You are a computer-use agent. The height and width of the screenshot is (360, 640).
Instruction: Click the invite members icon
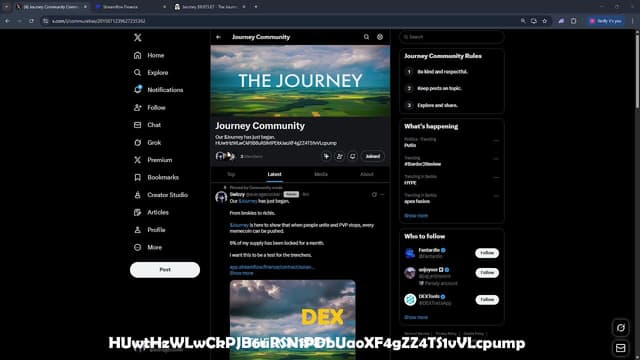[339, 156]
